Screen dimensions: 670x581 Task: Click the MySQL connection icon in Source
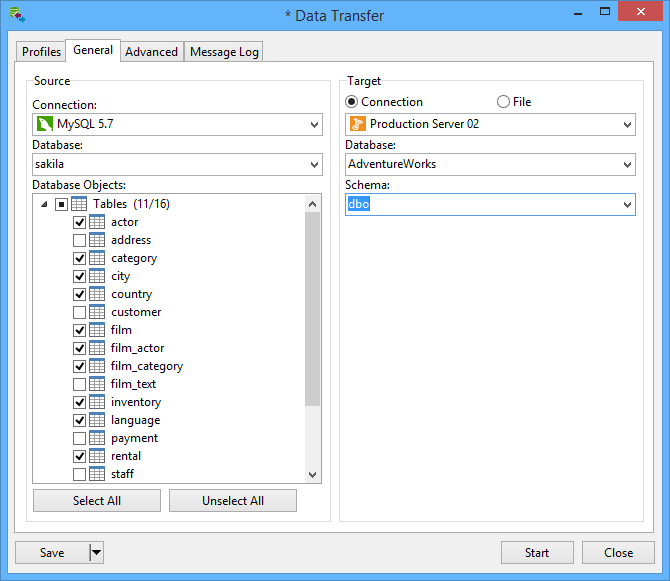44,124
